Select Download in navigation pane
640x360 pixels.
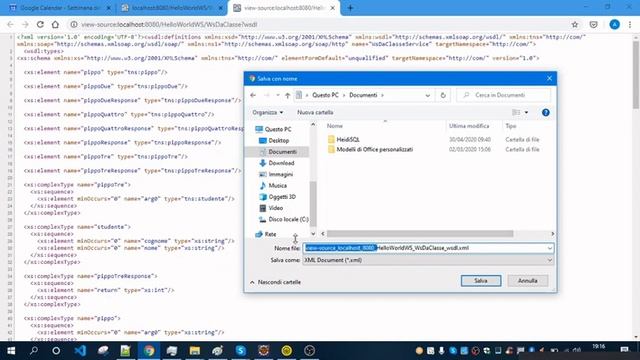277,163
